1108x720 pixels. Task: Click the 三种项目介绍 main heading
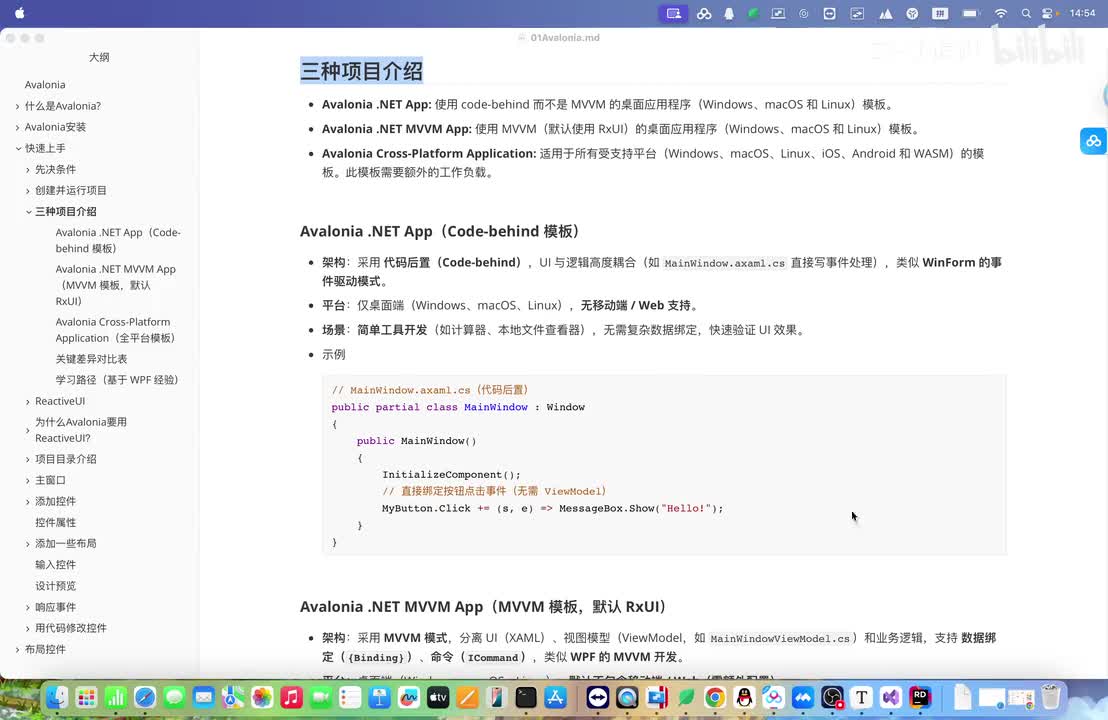362,71
